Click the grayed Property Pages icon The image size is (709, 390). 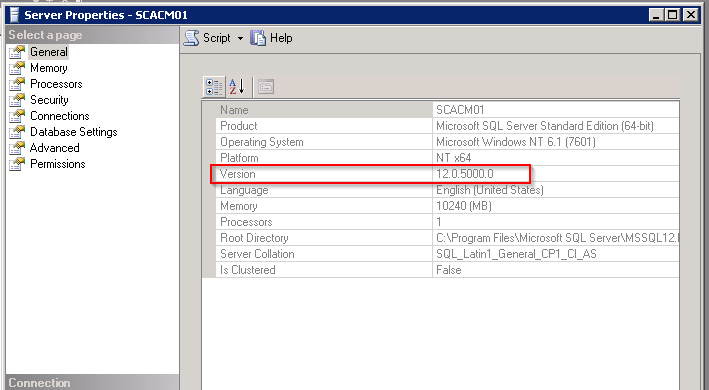pos(266,87)
